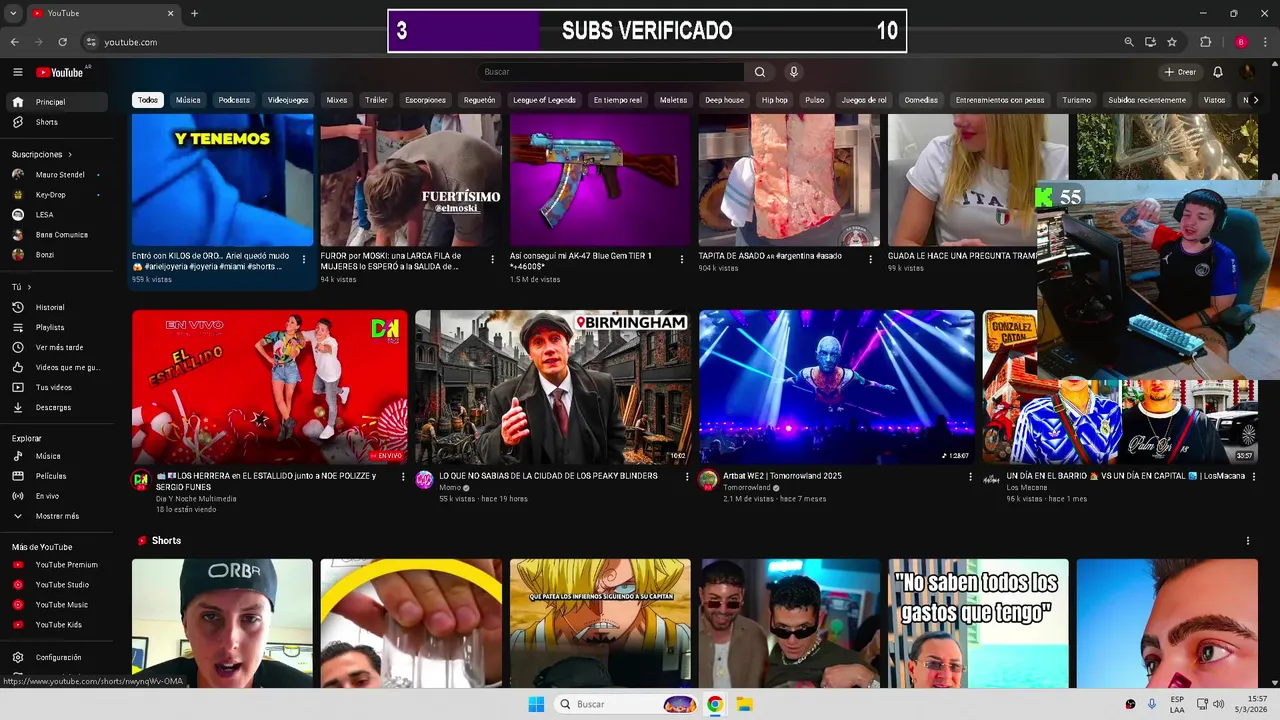
Task: Go to Principal in the sidebar
Action: [x=55, y=102]
